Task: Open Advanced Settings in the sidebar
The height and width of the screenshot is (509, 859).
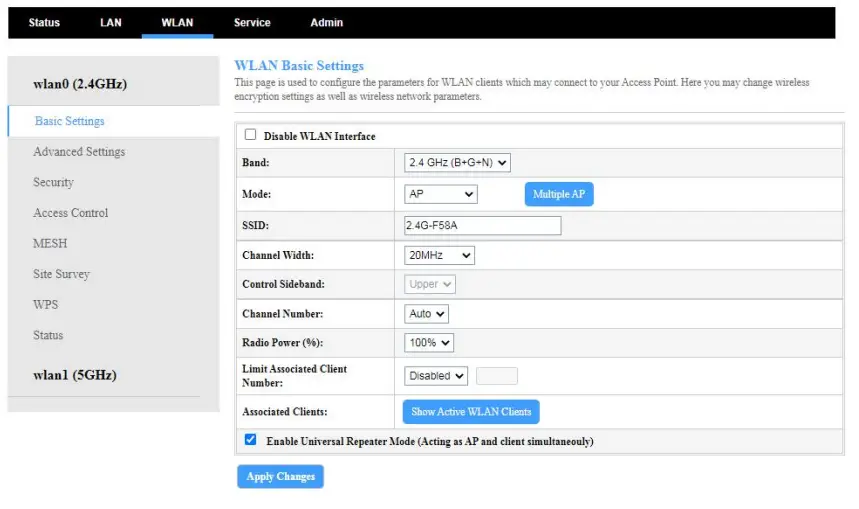Action: (79, 152)
